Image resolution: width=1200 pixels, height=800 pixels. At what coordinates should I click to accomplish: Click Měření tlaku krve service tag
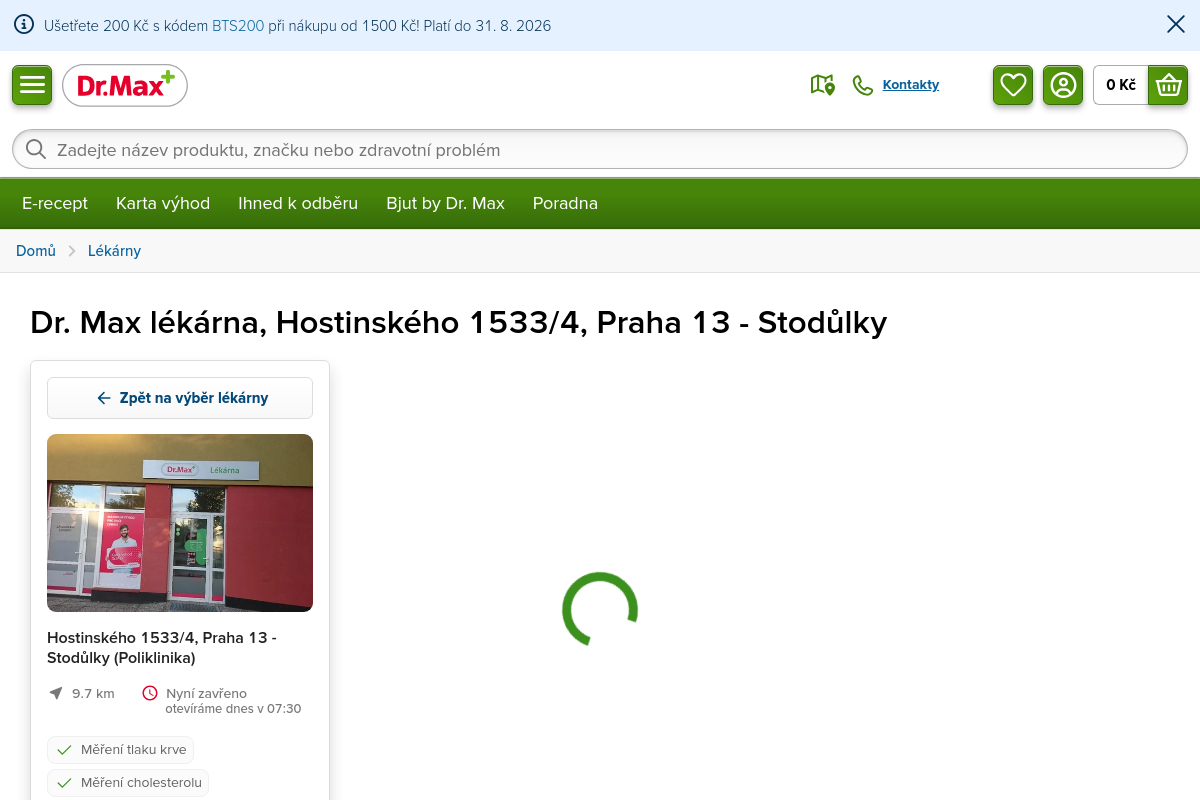click(x=120, y=750)
